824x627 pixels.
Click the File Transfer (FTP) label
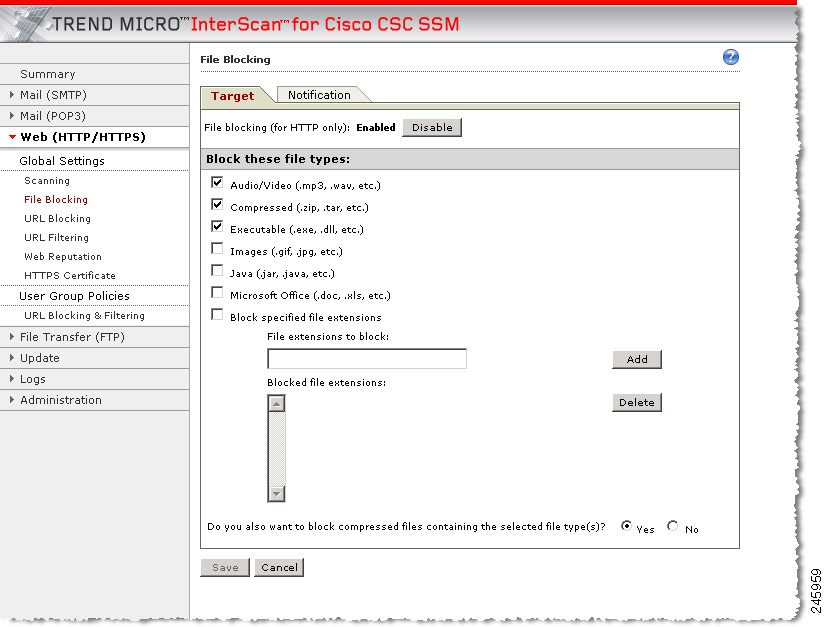72,337
